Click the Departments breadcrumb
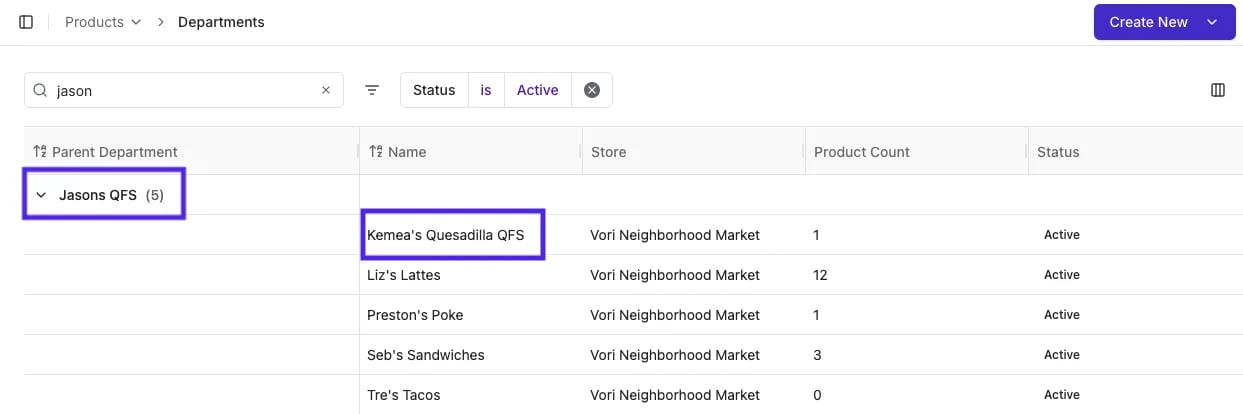 coord(221,22)
